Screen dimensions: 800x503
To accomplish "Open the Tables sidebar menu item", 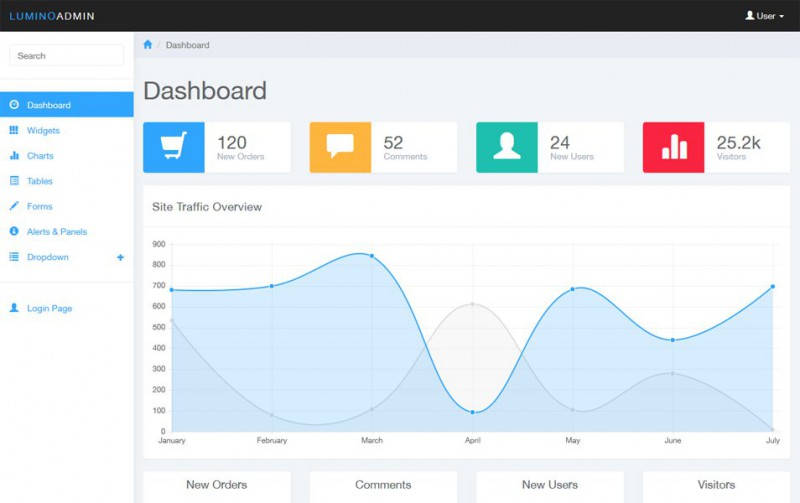I will click(40, 181).
